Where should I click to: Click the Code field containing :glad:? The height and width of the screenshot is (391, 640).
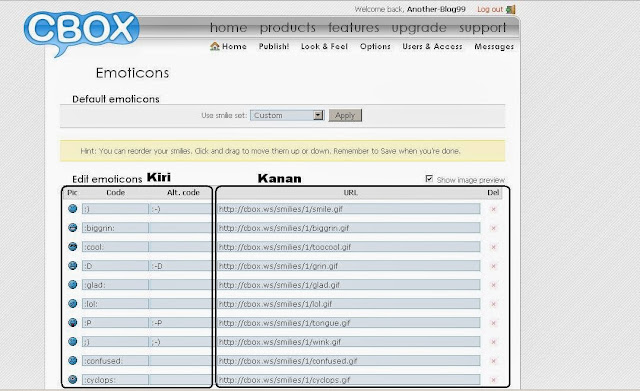pyautogui.click(x=115, y=285)
